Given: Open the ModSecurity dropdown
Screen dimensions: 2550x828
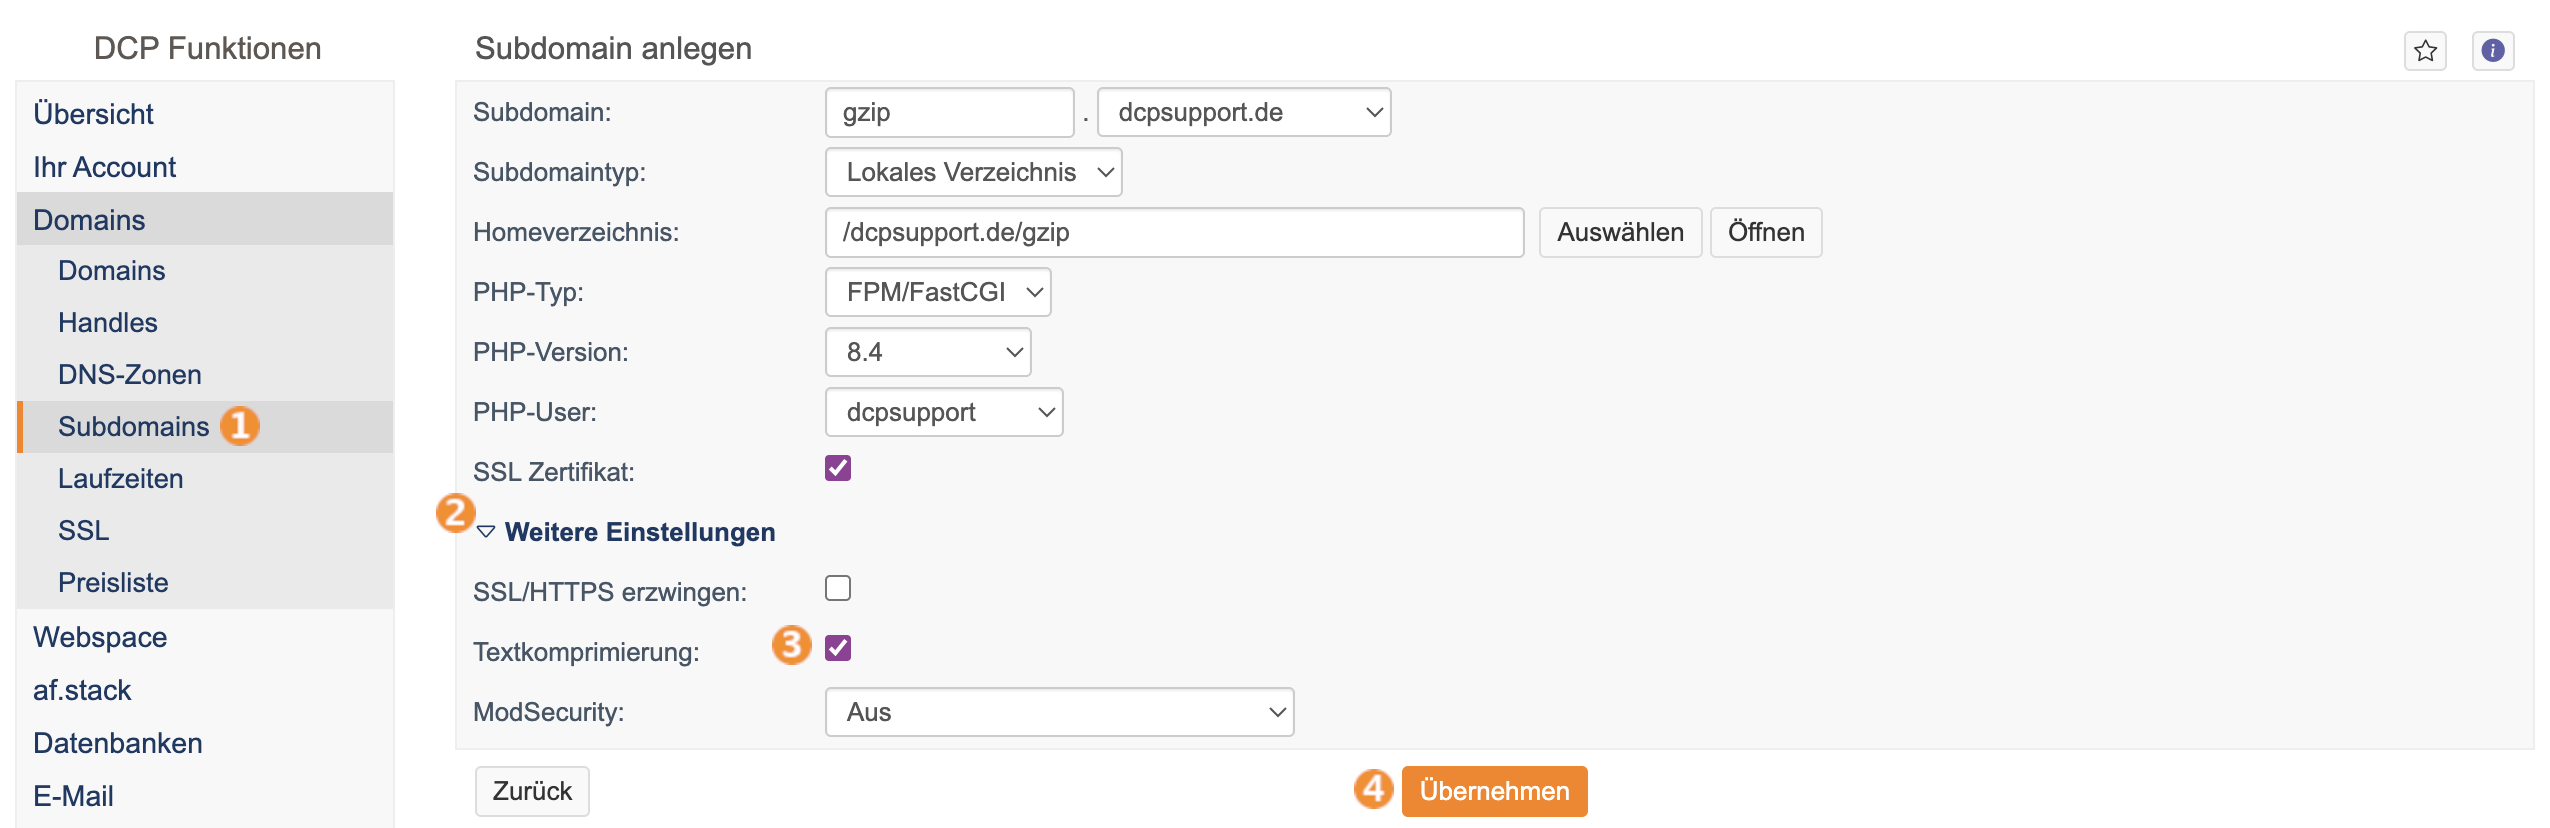Looking at the screenshot, I should coord(1059,712).
